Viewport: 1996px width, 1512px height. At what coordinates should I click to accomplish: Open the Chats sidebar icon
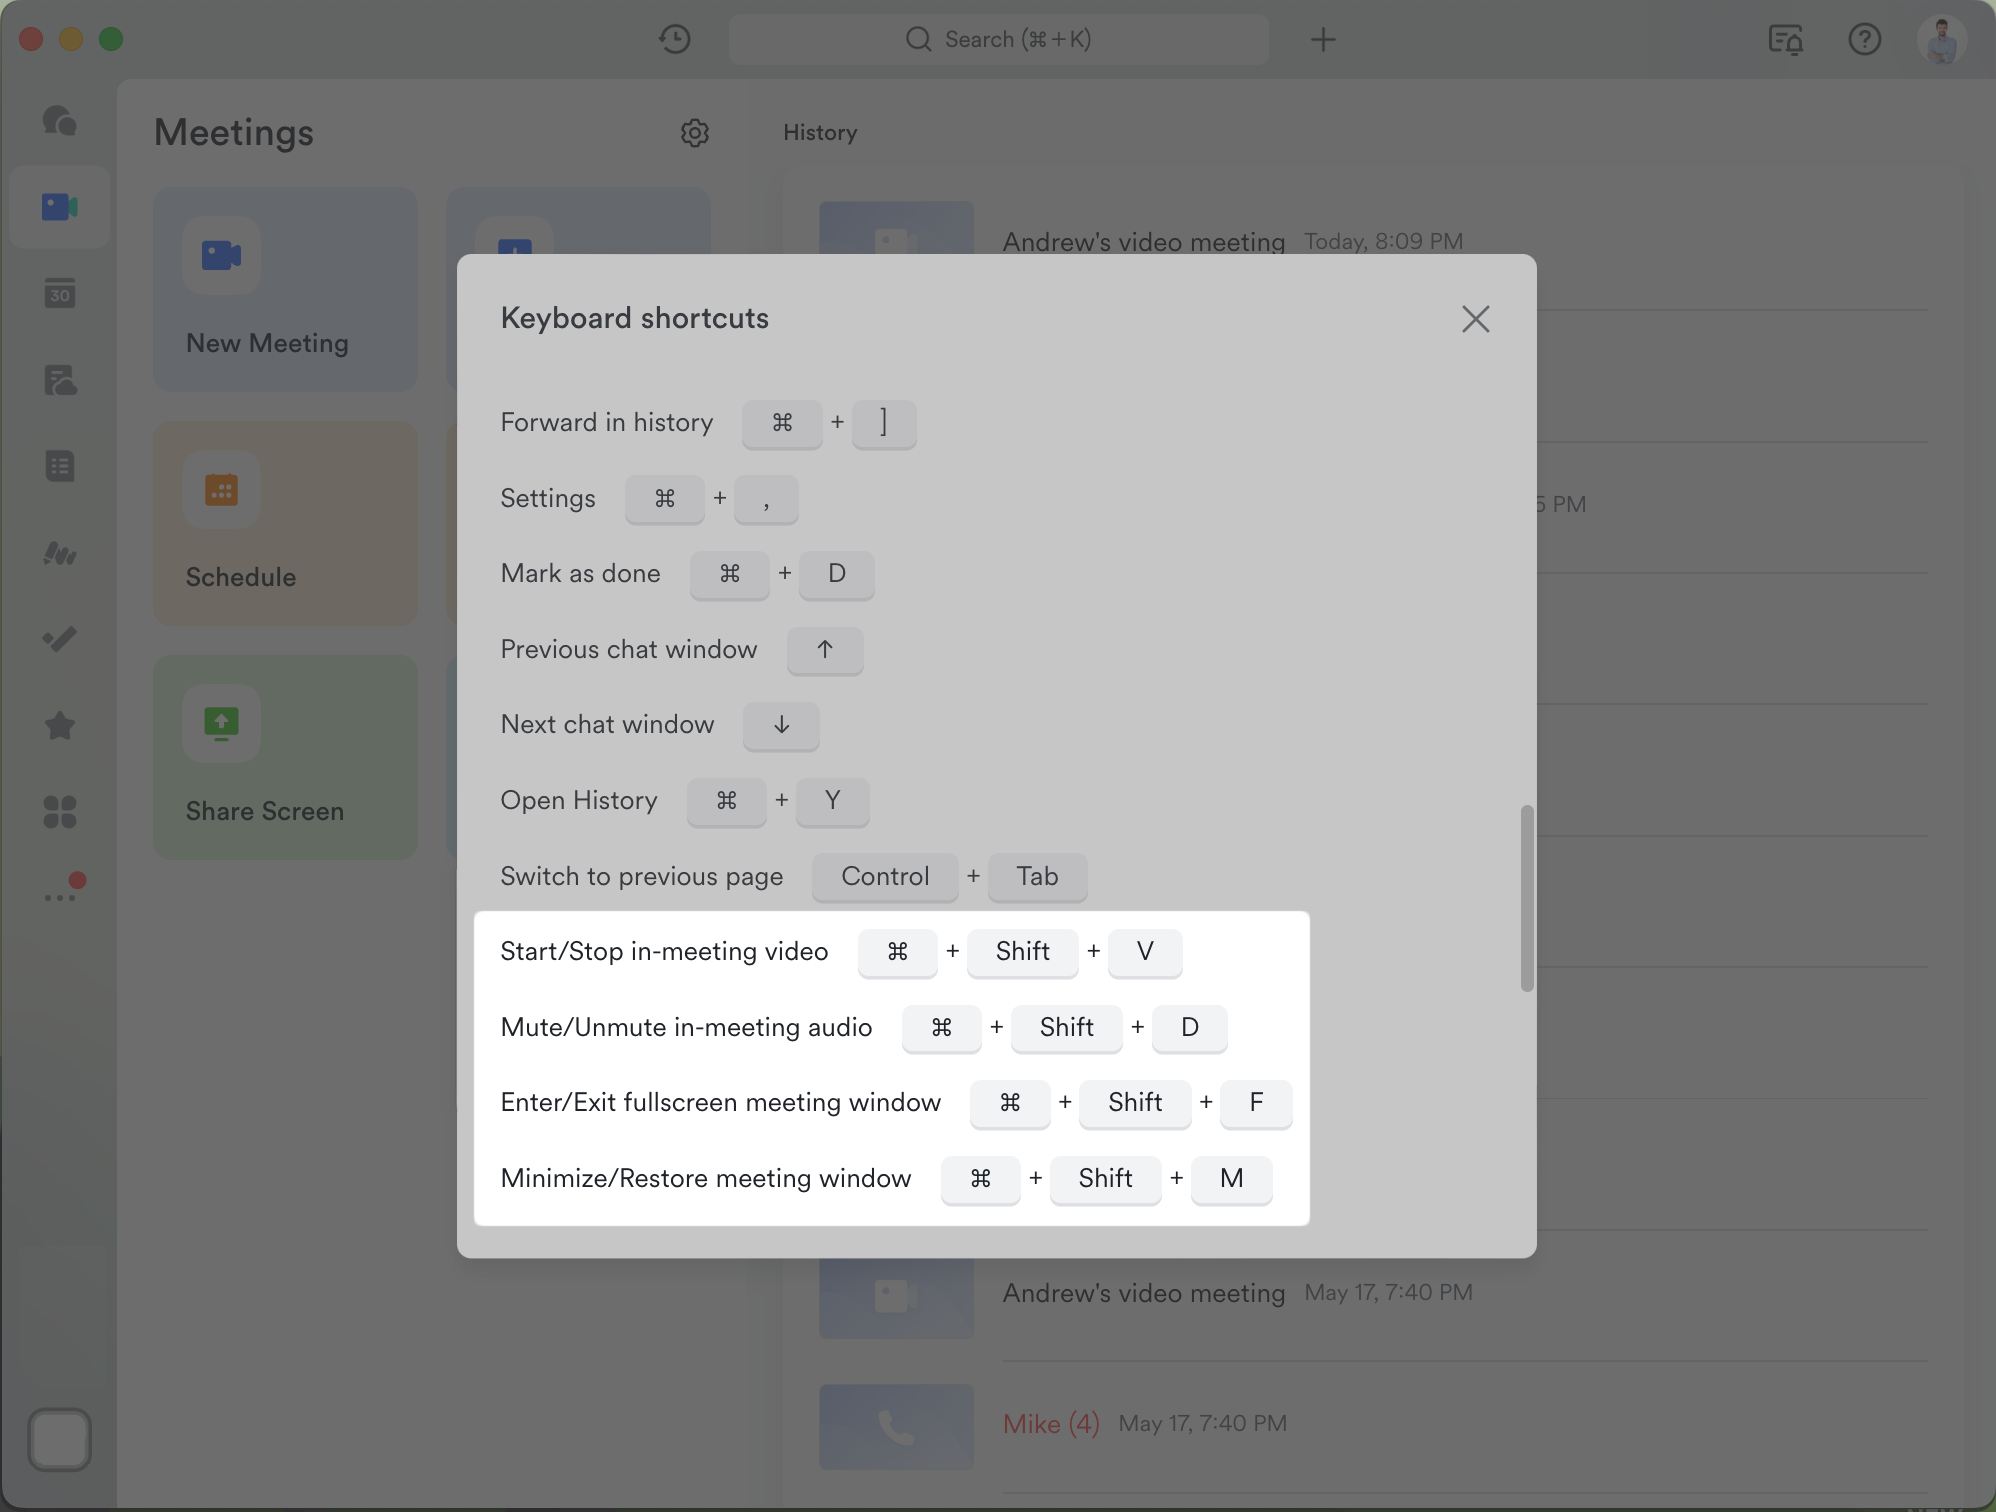(x=60, y=122)
